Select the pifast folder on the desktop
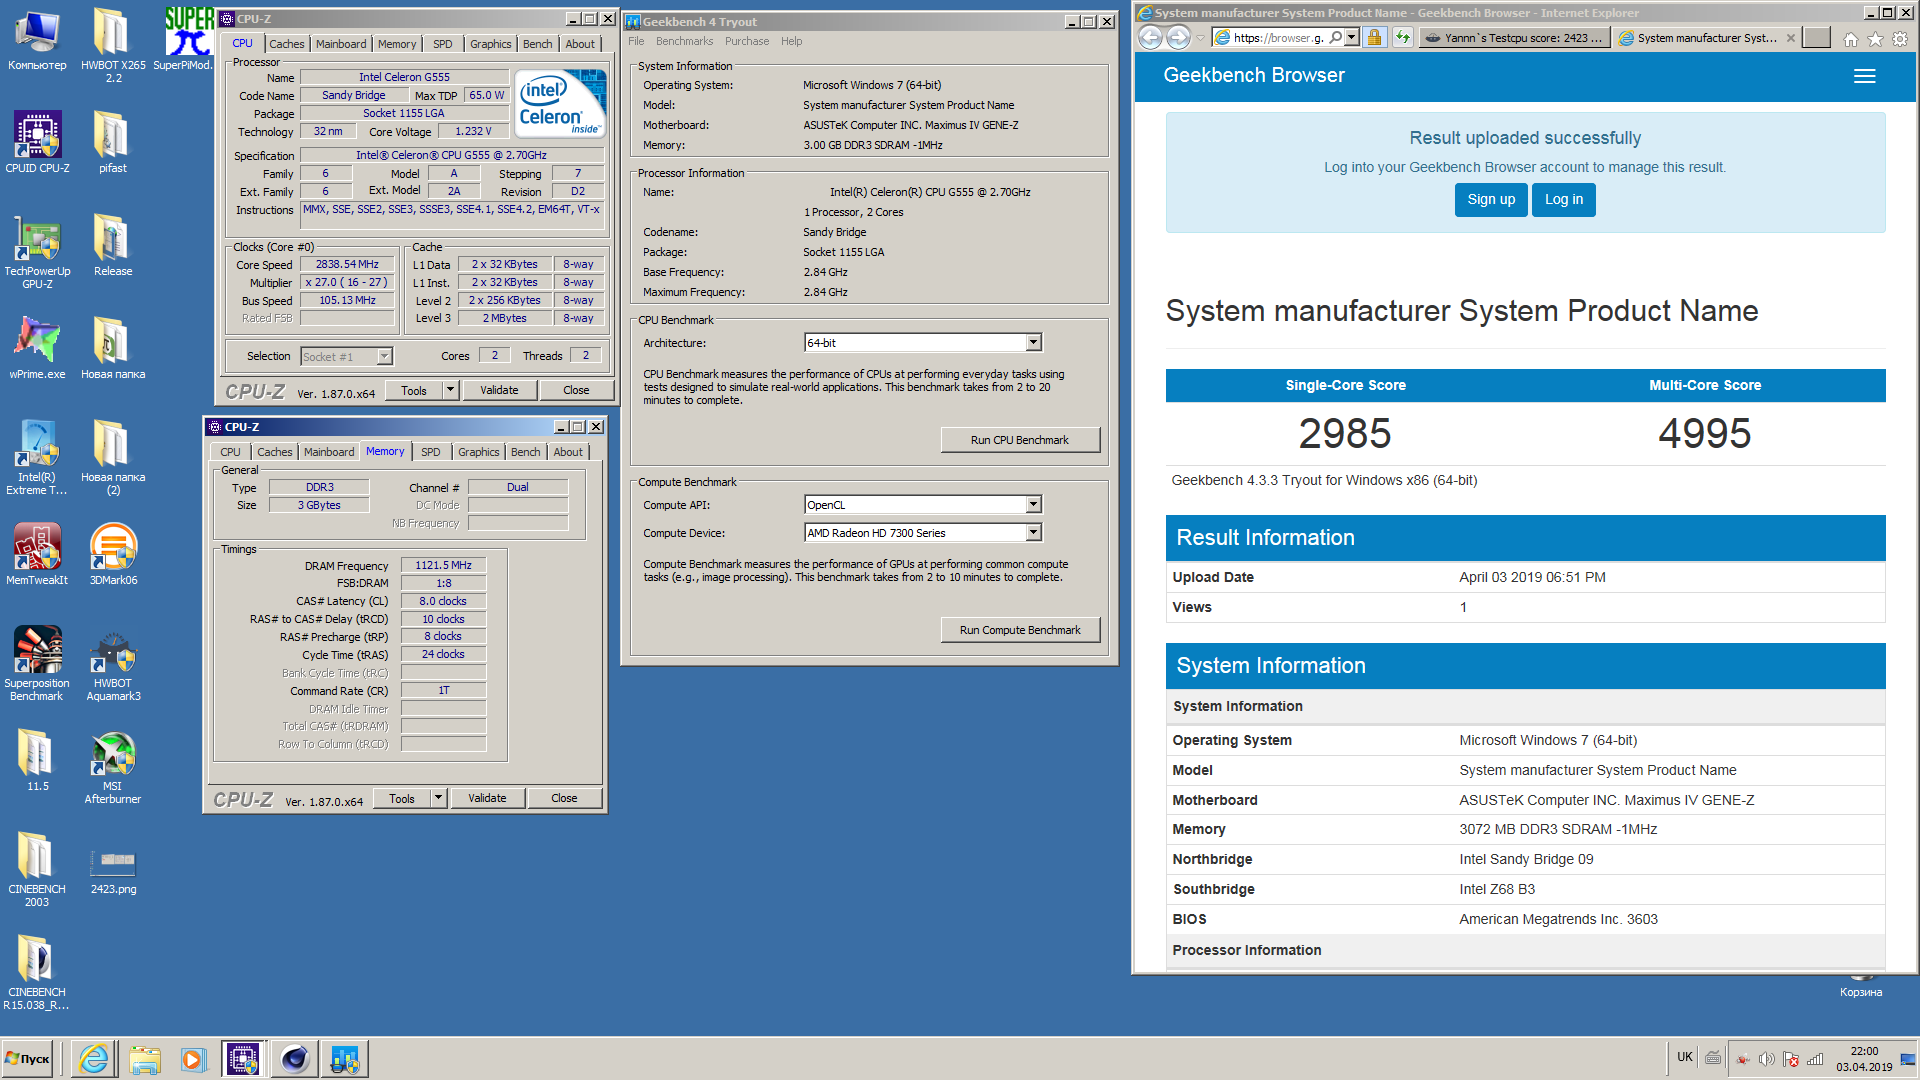 pos(113,142)
